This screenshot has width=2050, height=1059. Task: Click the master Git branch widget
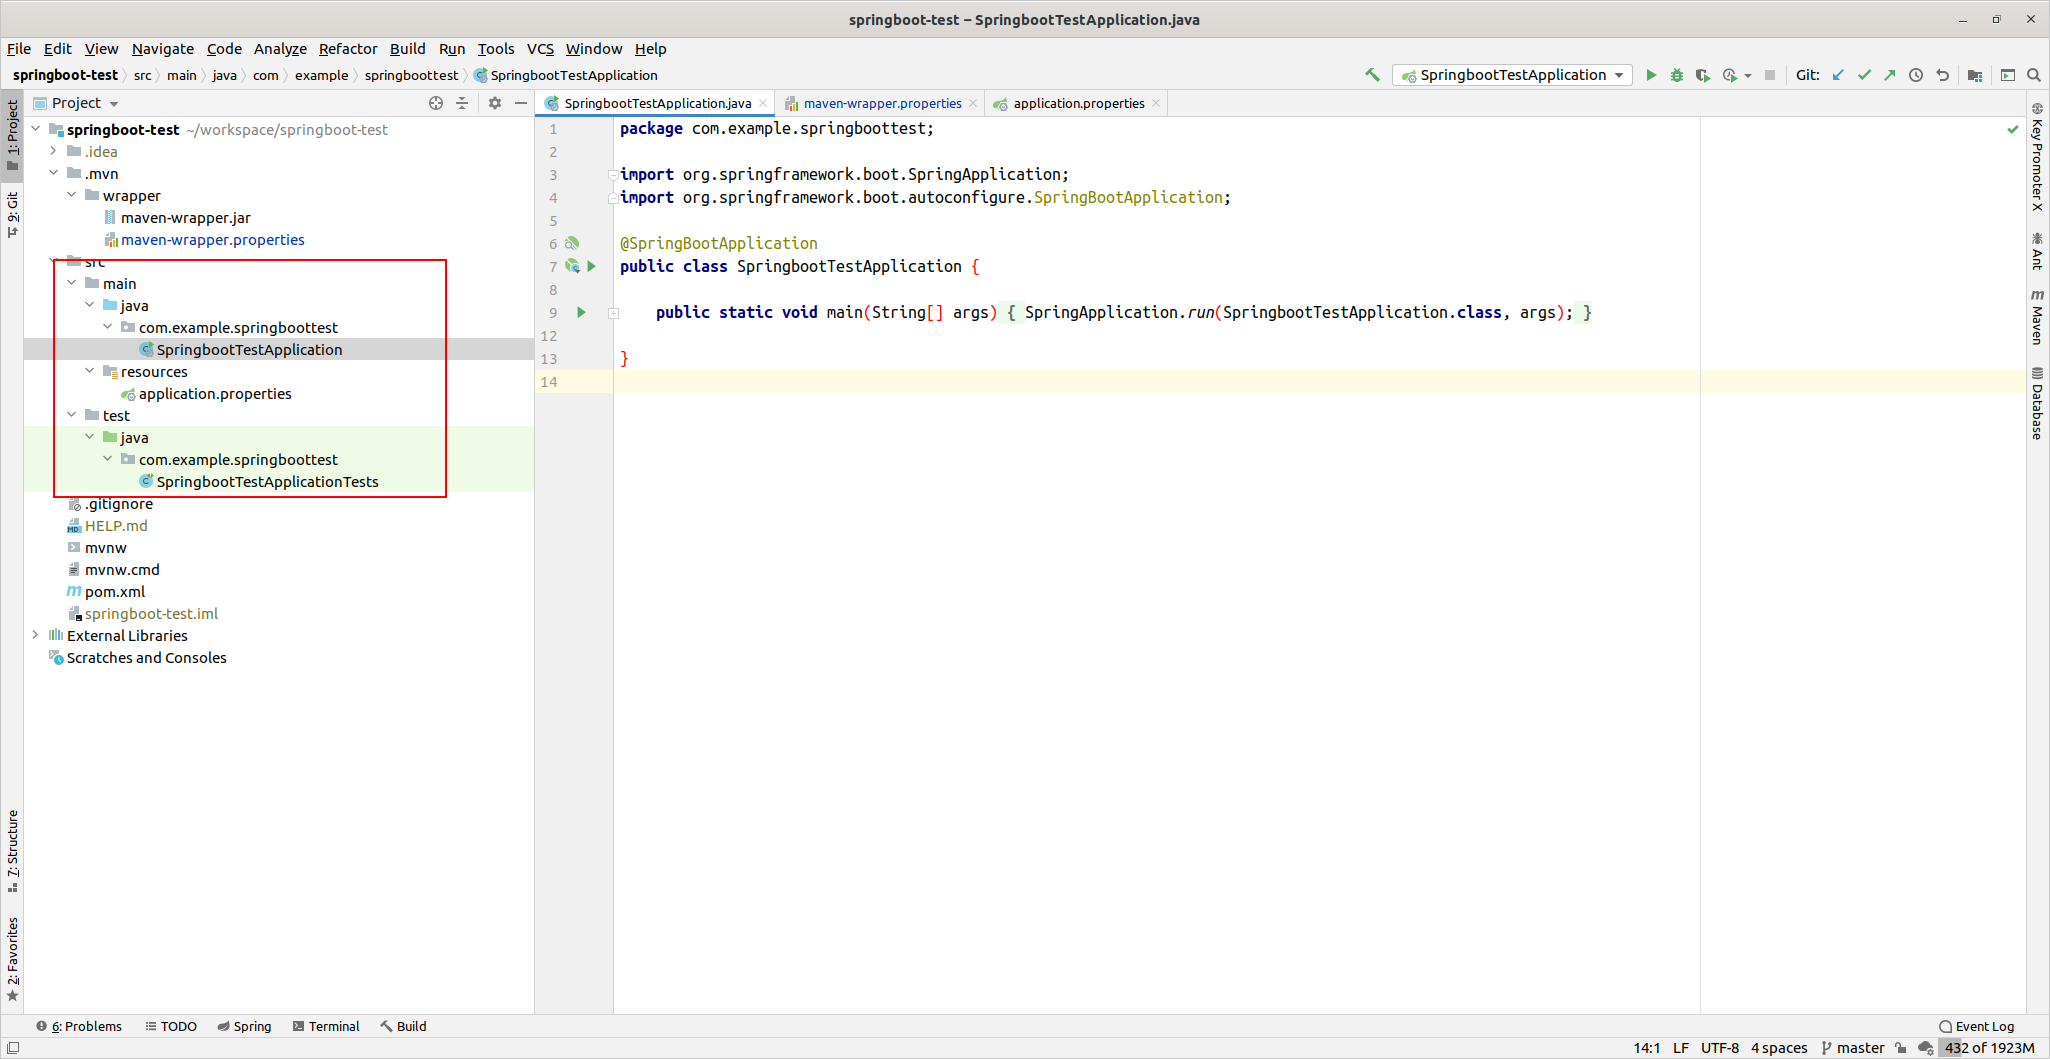pyautogui.click(x=1853, y=1048)
